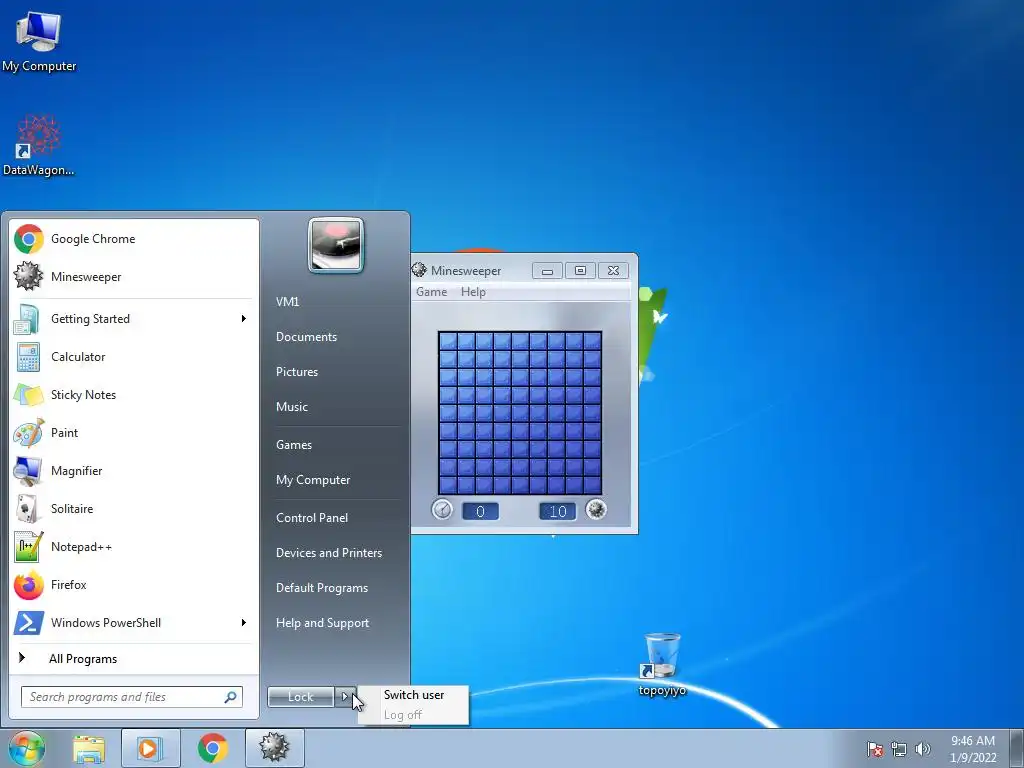1024x768 pixels.
Task: Open the Game menu in Minesweeper
Action: 432,292
